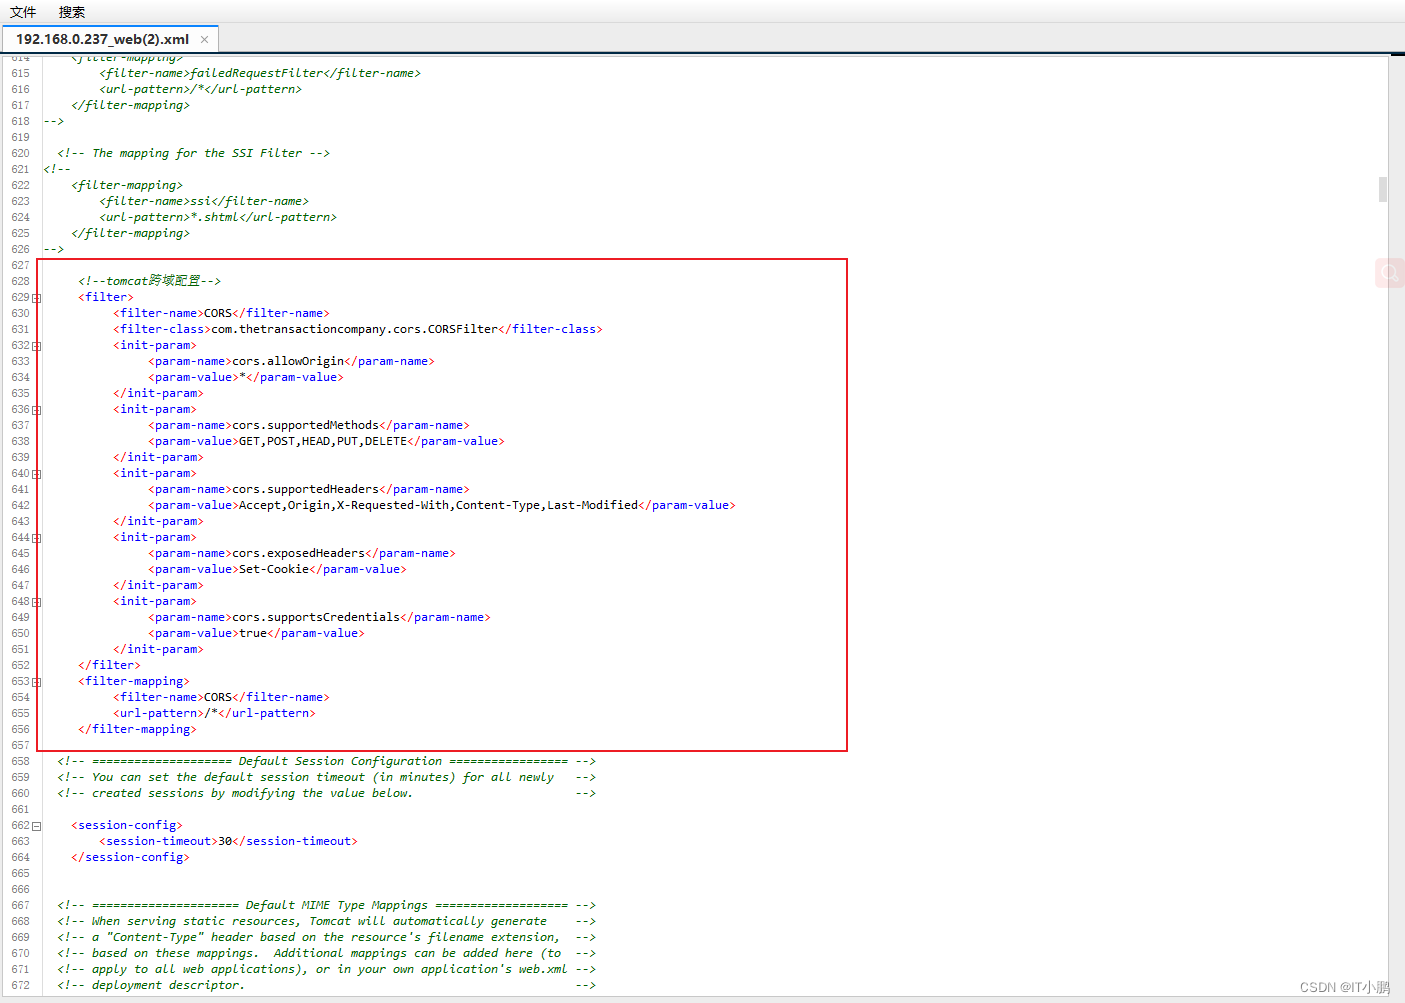
Task: Click the CORS filter-name on line 630
Action: coord(218,313)
